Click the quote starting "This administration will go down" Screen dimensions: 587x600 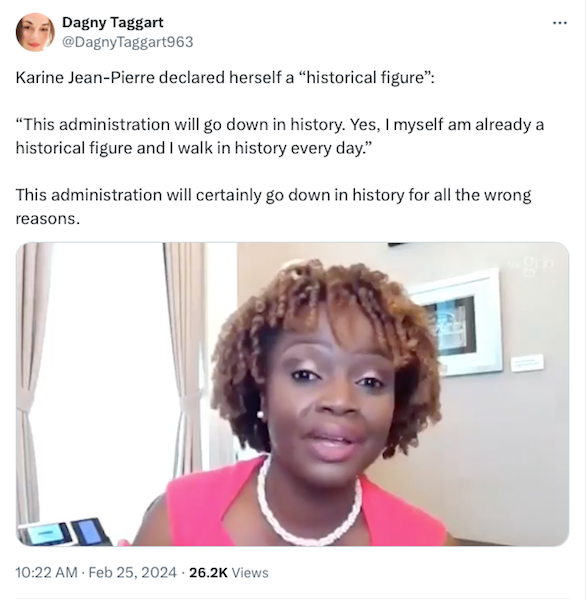click(x=280, y=136)
